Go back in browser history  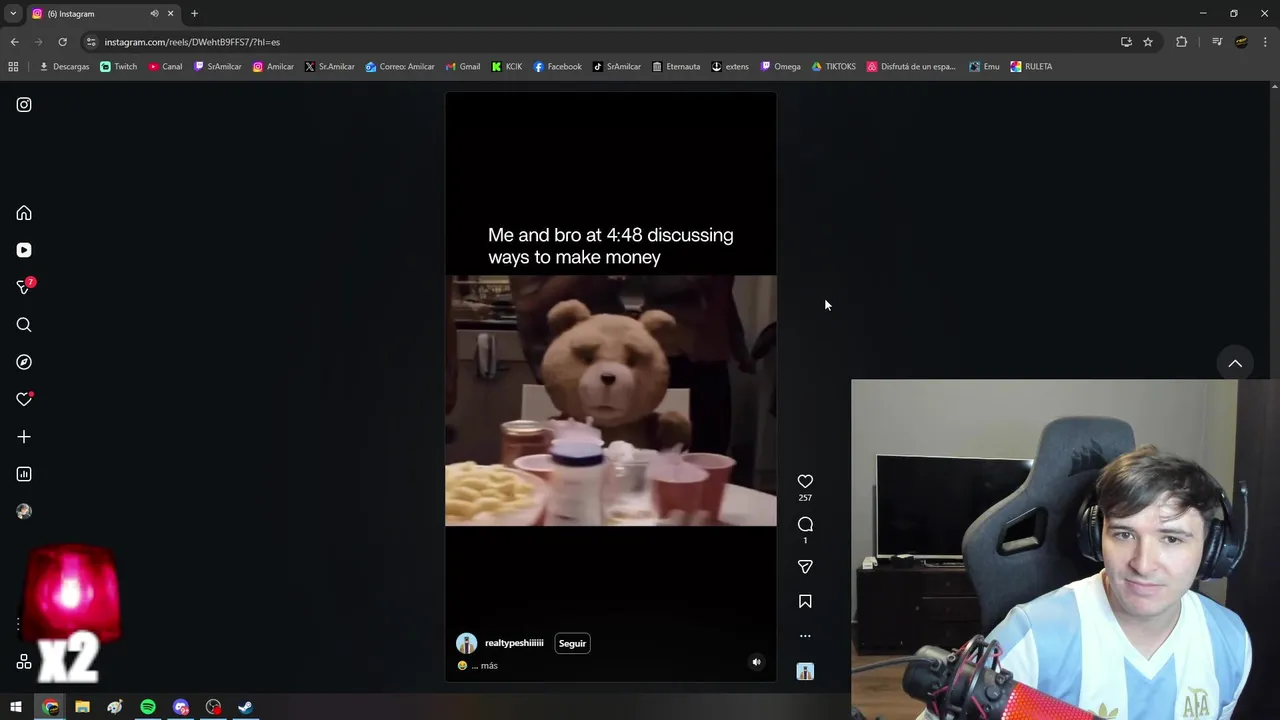tap(14, 42)
